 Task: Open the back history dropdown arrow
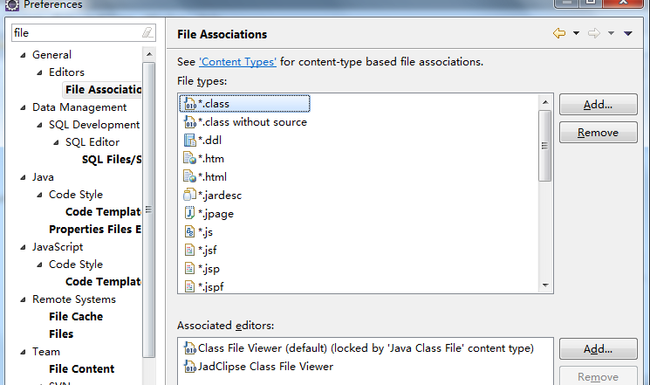pos(576,33)
